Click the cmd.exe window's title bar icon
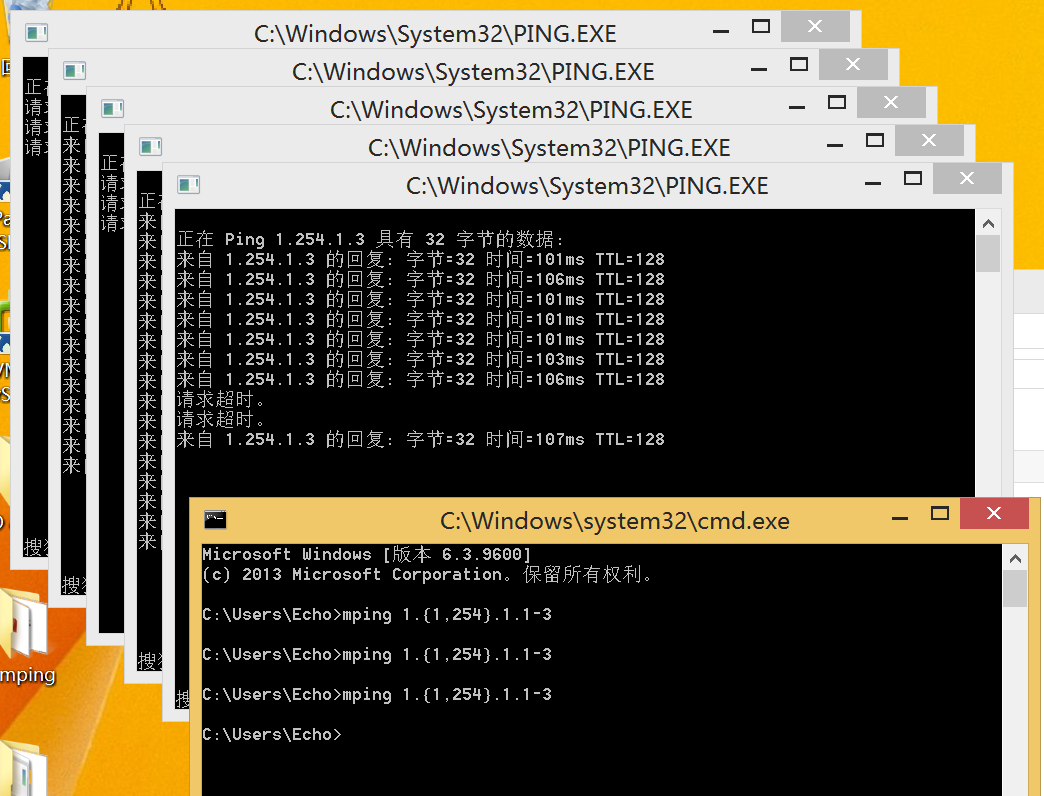This screenshot has width=1044, height=796. click(215, 519)
